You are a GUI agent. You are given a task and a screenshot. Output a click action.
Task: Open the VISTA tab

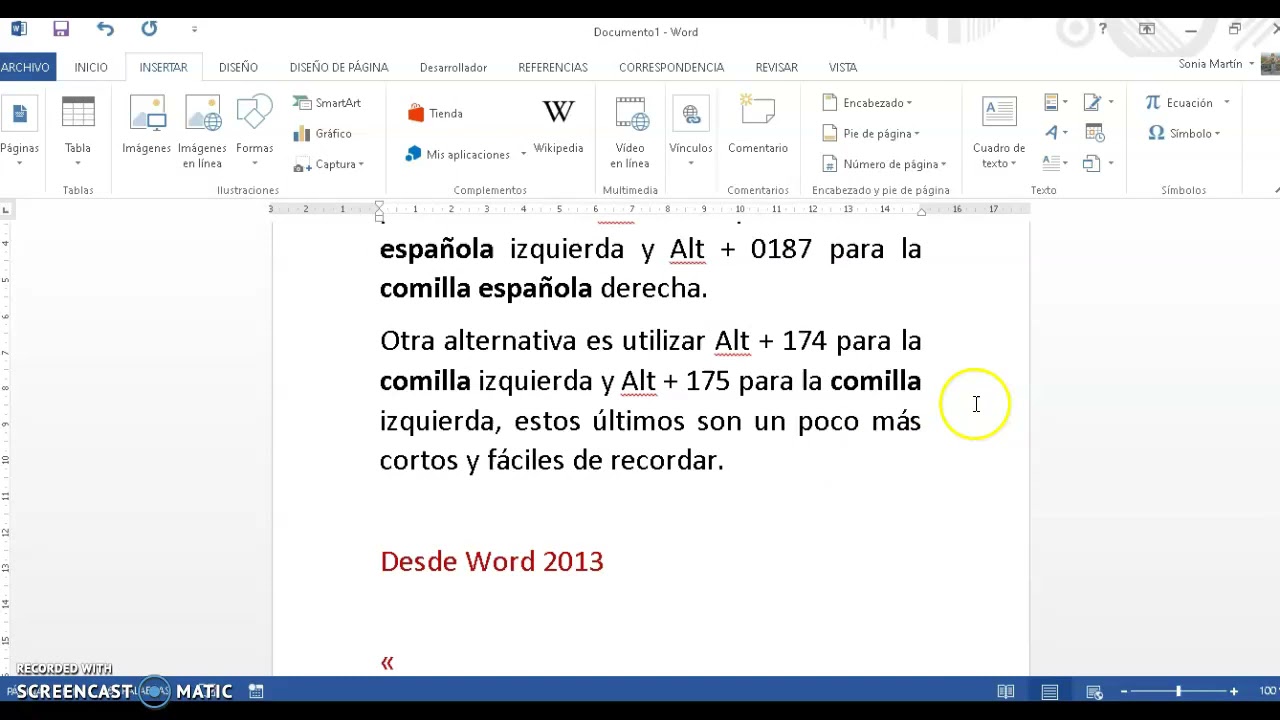click(x=843, y=67)
